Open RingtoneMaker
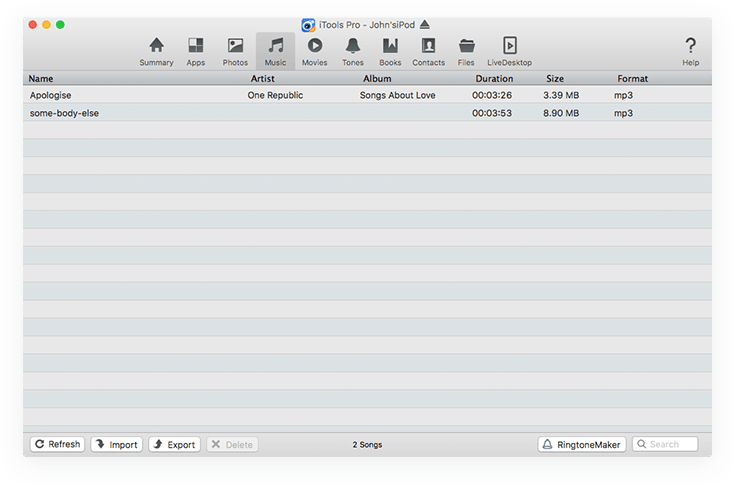This screenshot has width=735, height=486. click(582, 444)
